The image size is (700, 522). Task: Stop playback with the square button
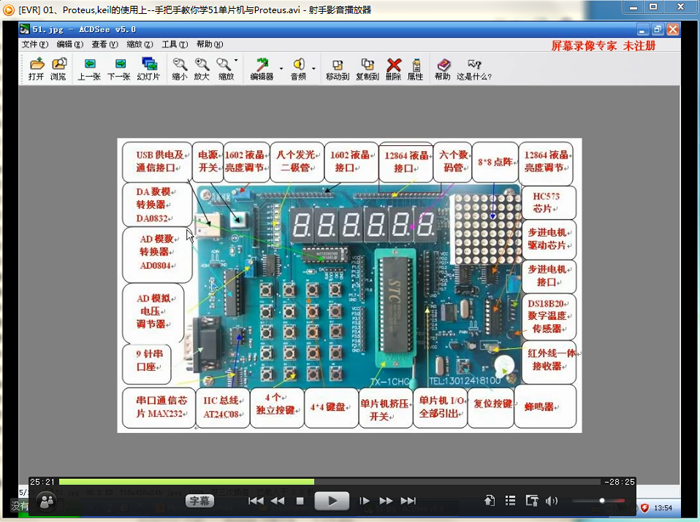300,501
